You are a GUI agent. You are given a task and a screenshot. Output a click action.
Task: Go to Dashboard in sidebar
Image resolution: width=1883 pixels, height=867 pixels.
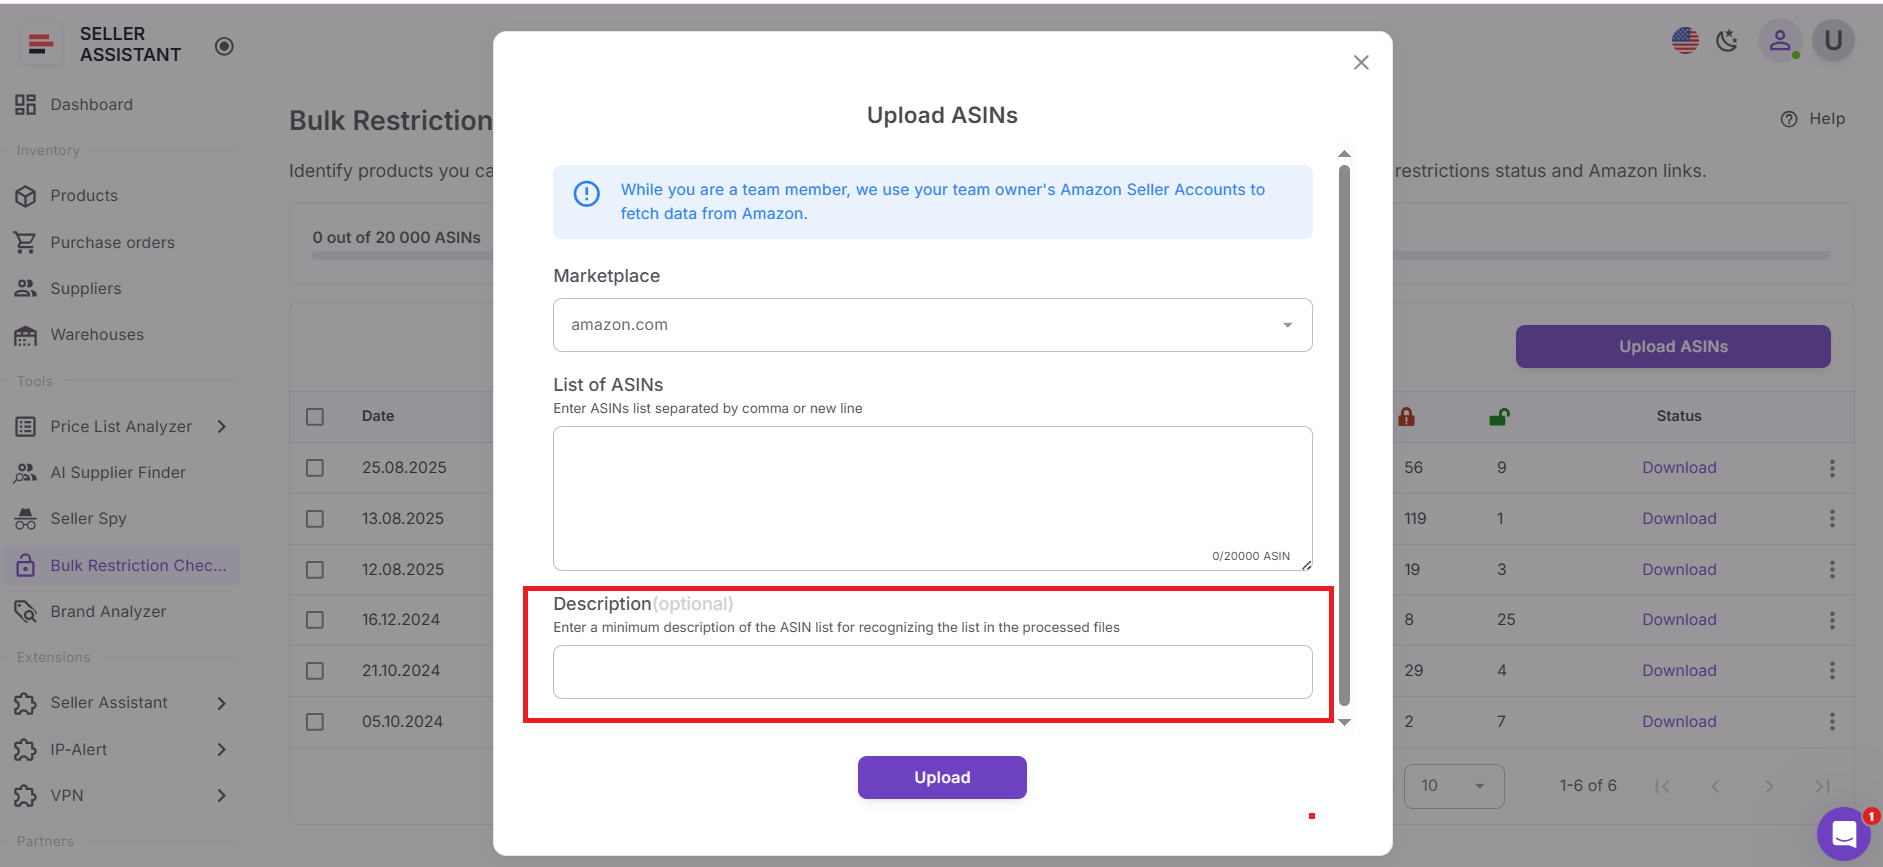[x=91, y=105]
